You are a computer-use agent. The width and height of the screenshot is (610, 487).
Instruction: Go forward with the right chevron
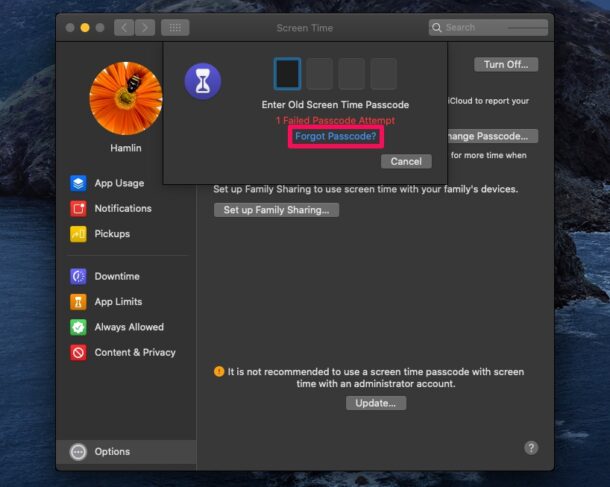tap(146, 28)
